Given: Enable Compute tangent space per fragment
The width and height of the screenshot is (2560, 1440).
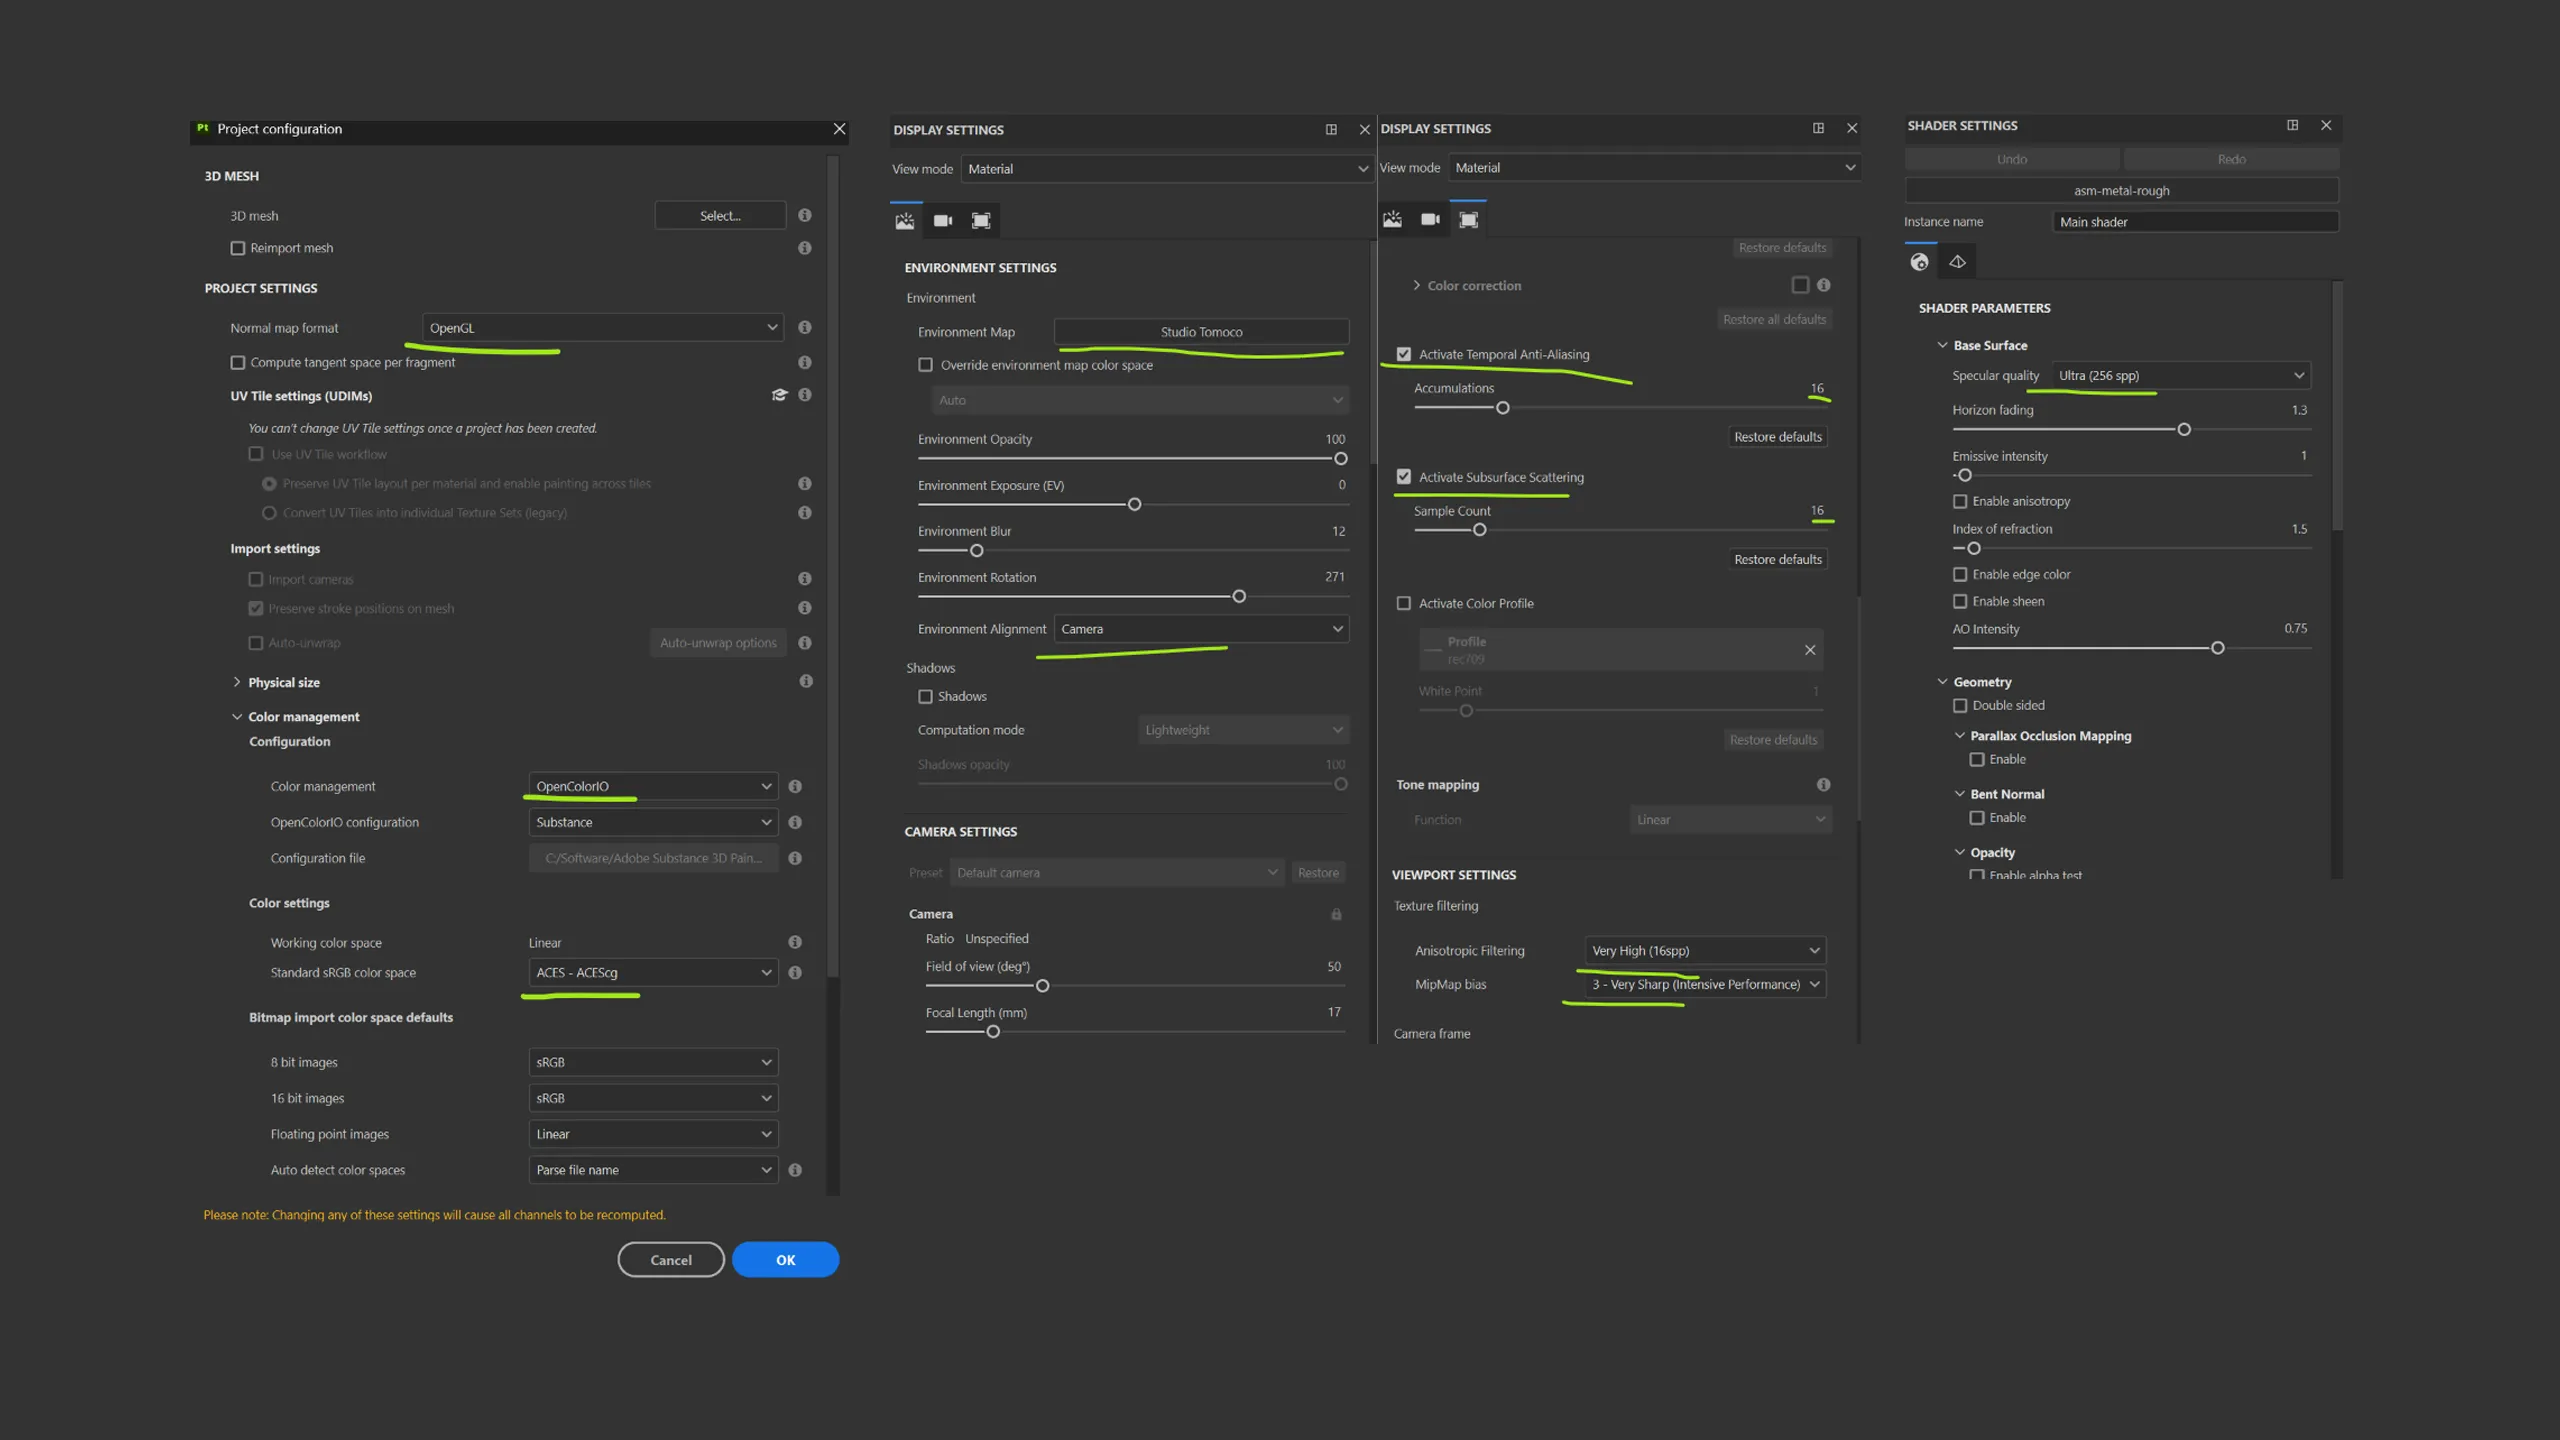Looking at the screenshot, I should 238,363.
